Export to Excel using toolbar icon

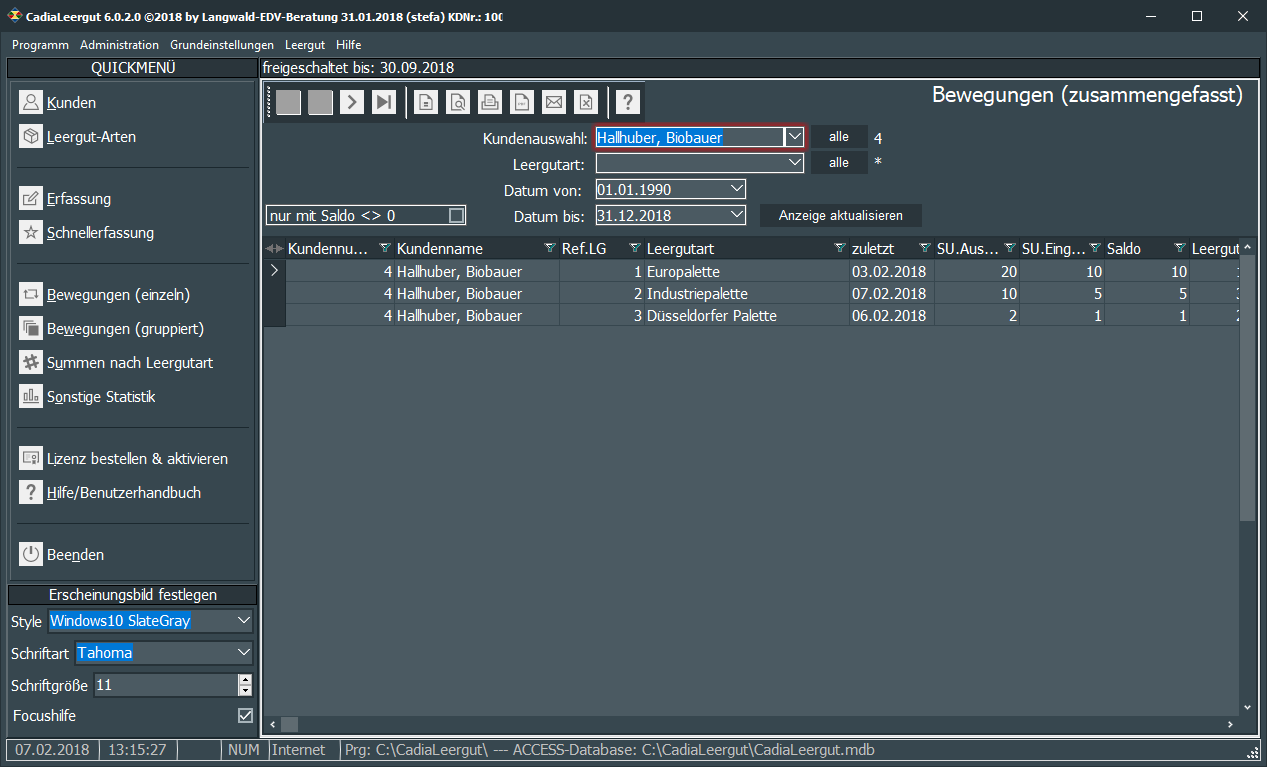click(586, 102)
